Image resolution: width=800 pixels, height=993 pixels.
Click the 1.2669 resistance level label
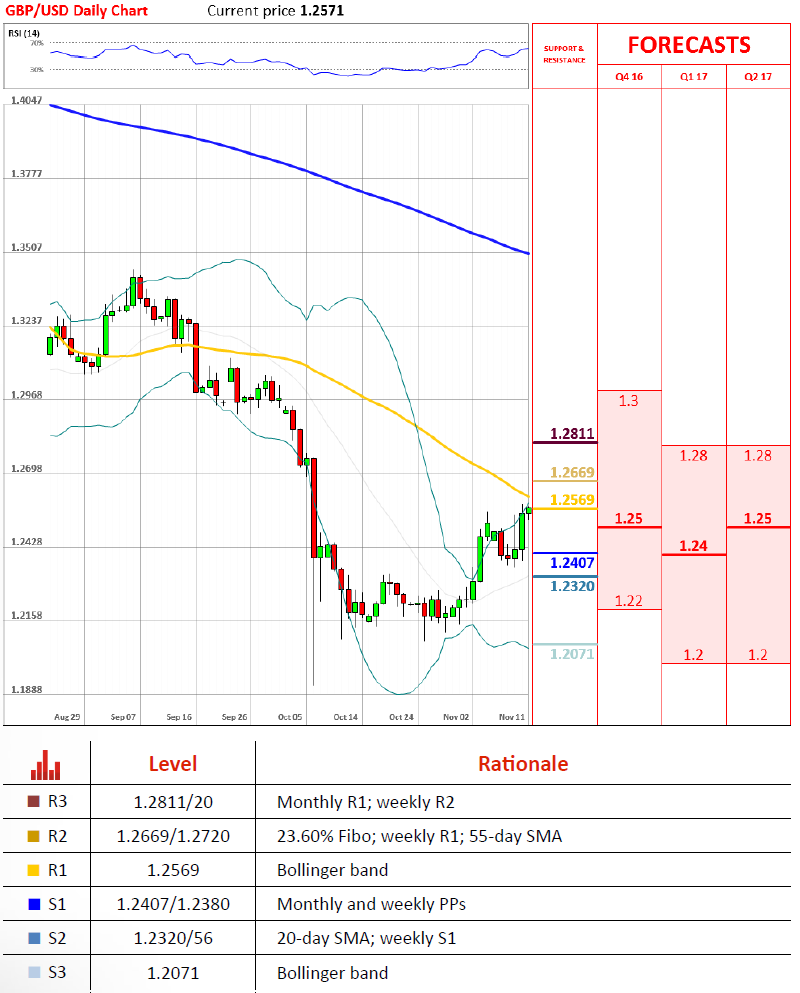(572, 472)
